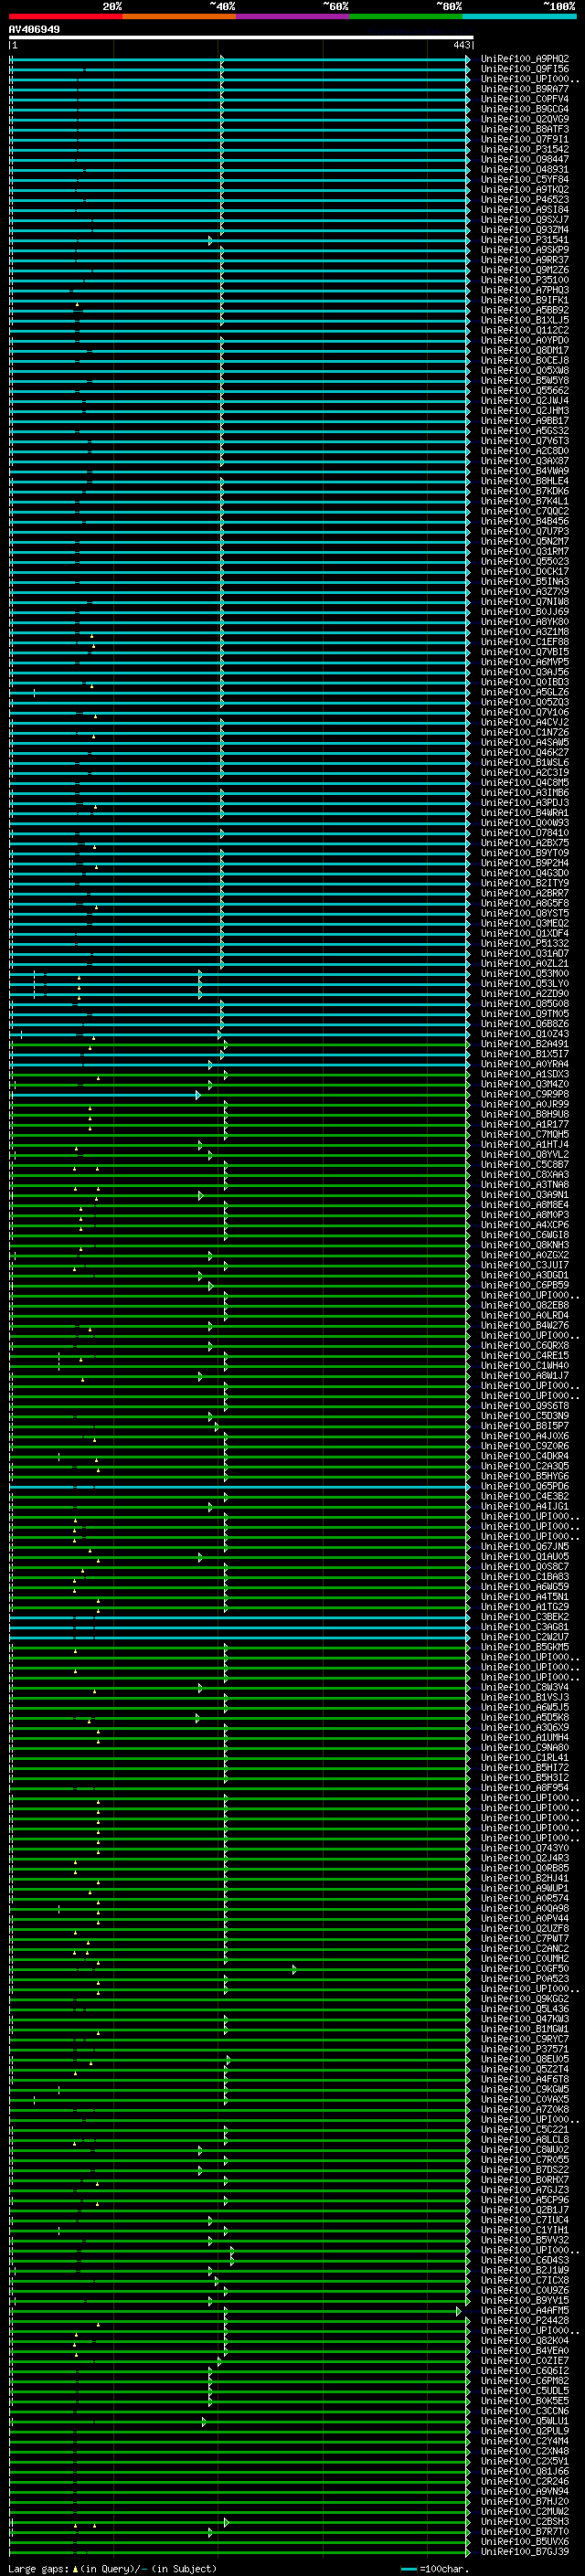Open the UniRef100_C9R9P8 hit

point(525,1094)
